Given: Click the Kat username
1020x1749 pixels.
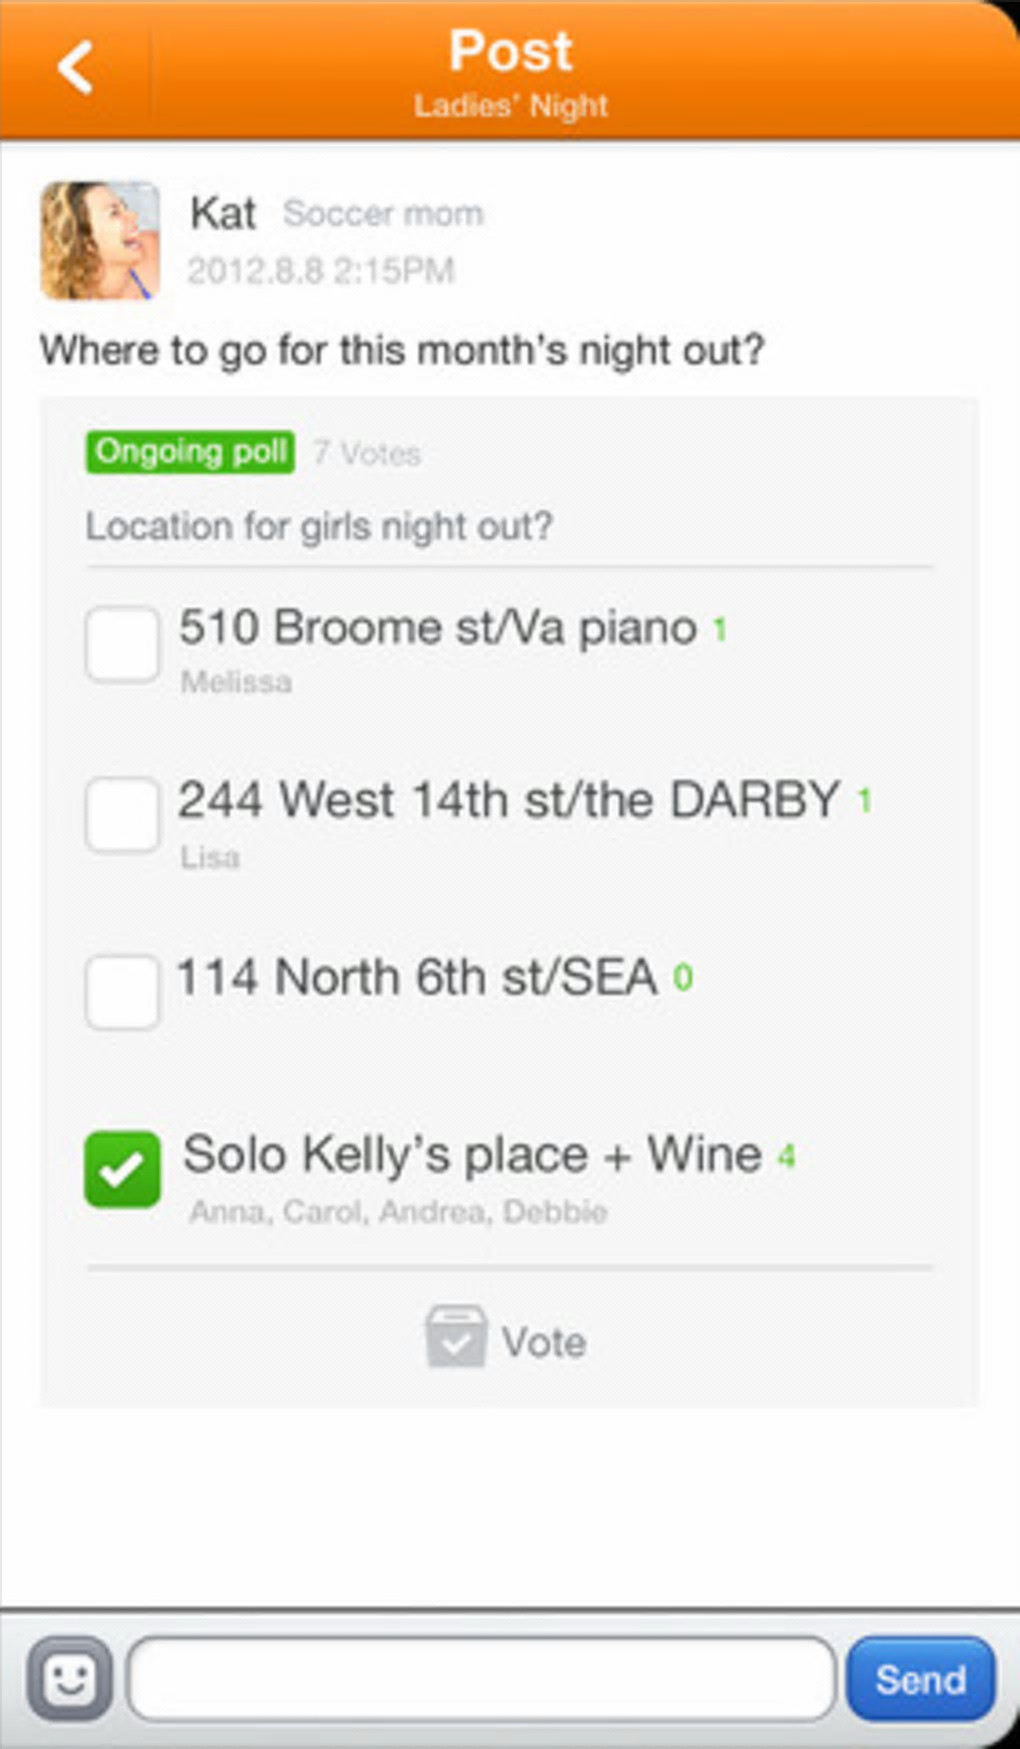Looking at the screenshot, I should (223, 214).
